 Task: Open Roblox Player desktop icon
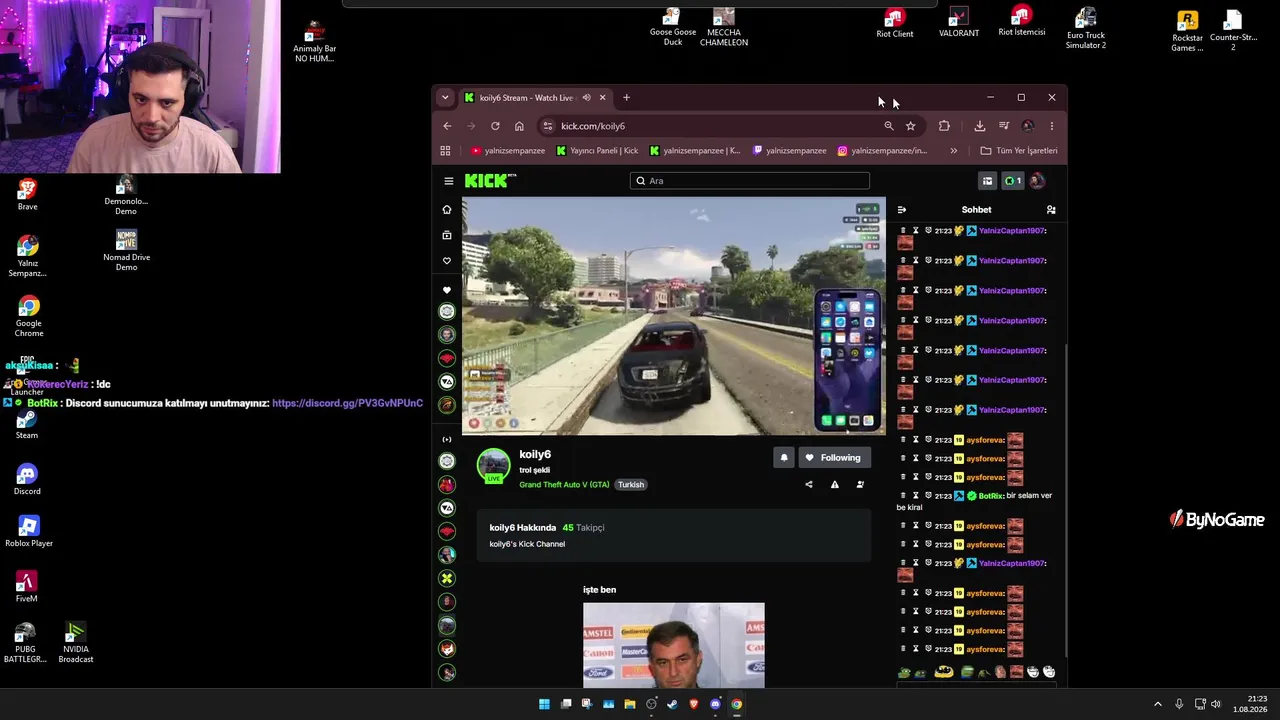point(28,531)
